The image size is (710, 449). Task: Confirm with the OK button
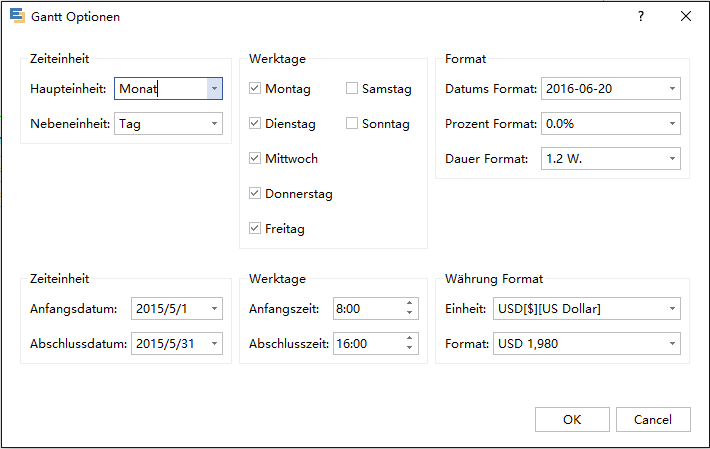point(572,419)
